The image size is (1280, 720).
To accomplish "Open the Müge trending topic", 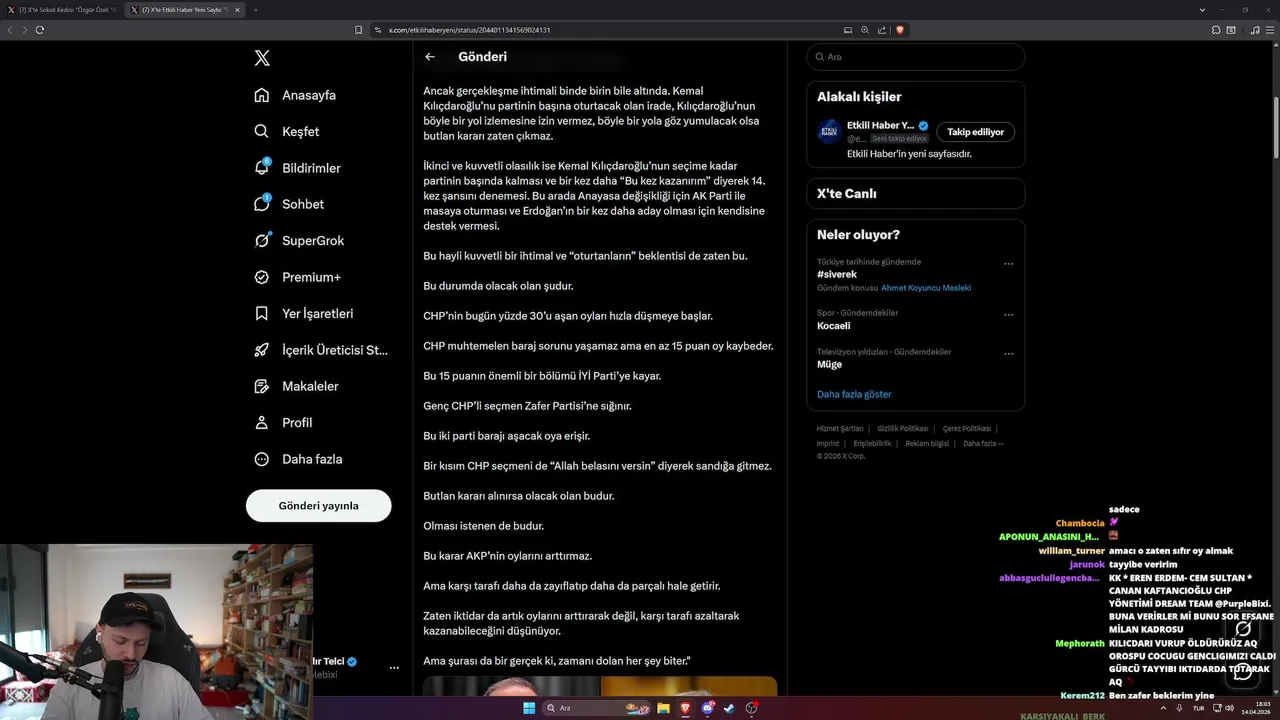I will coord(829,365).
